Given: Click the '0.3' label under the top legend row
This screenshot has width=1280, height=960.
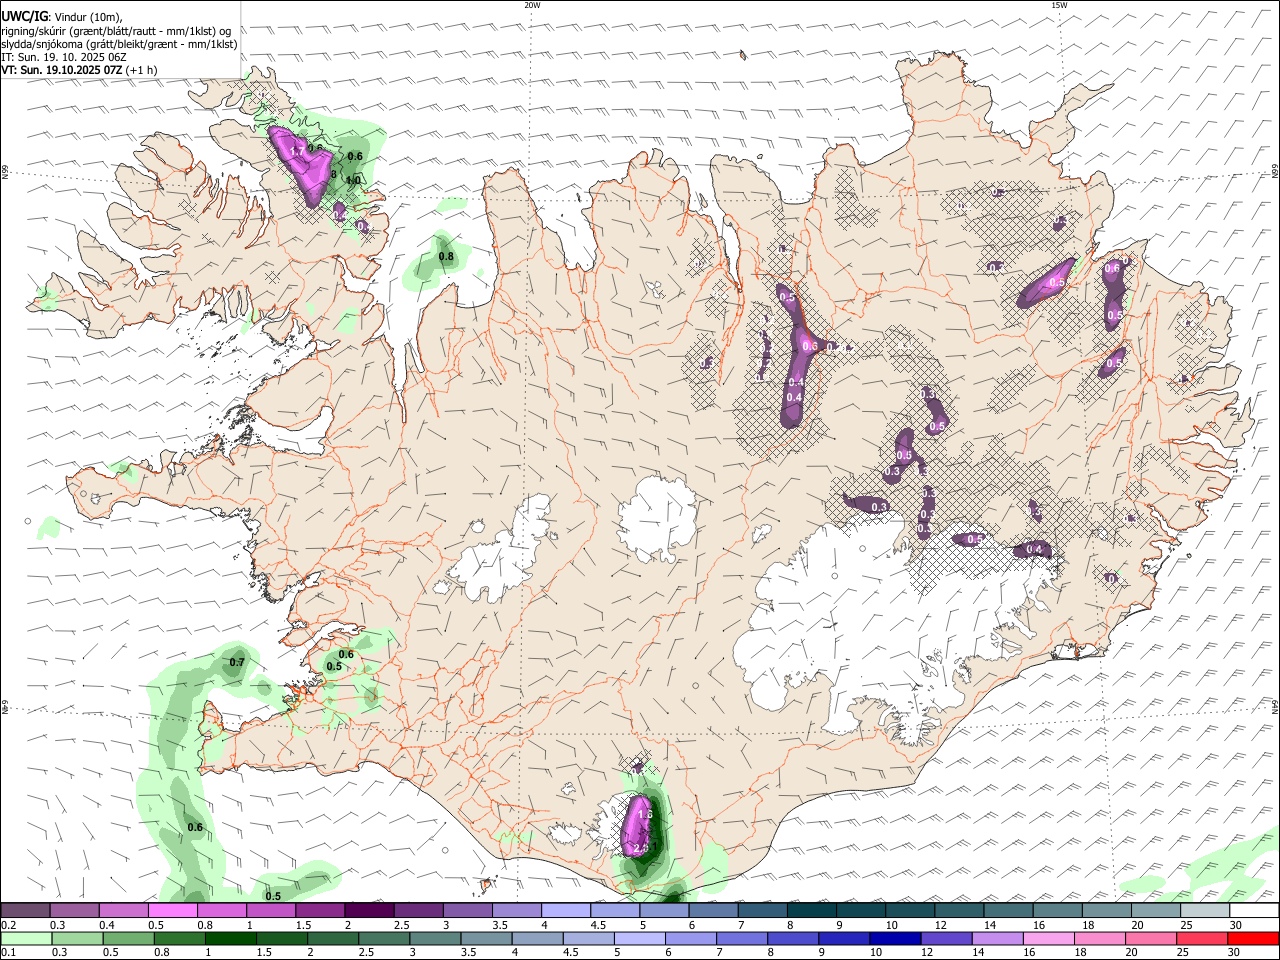Looking at the screenshot, I should tap(58, 925).
